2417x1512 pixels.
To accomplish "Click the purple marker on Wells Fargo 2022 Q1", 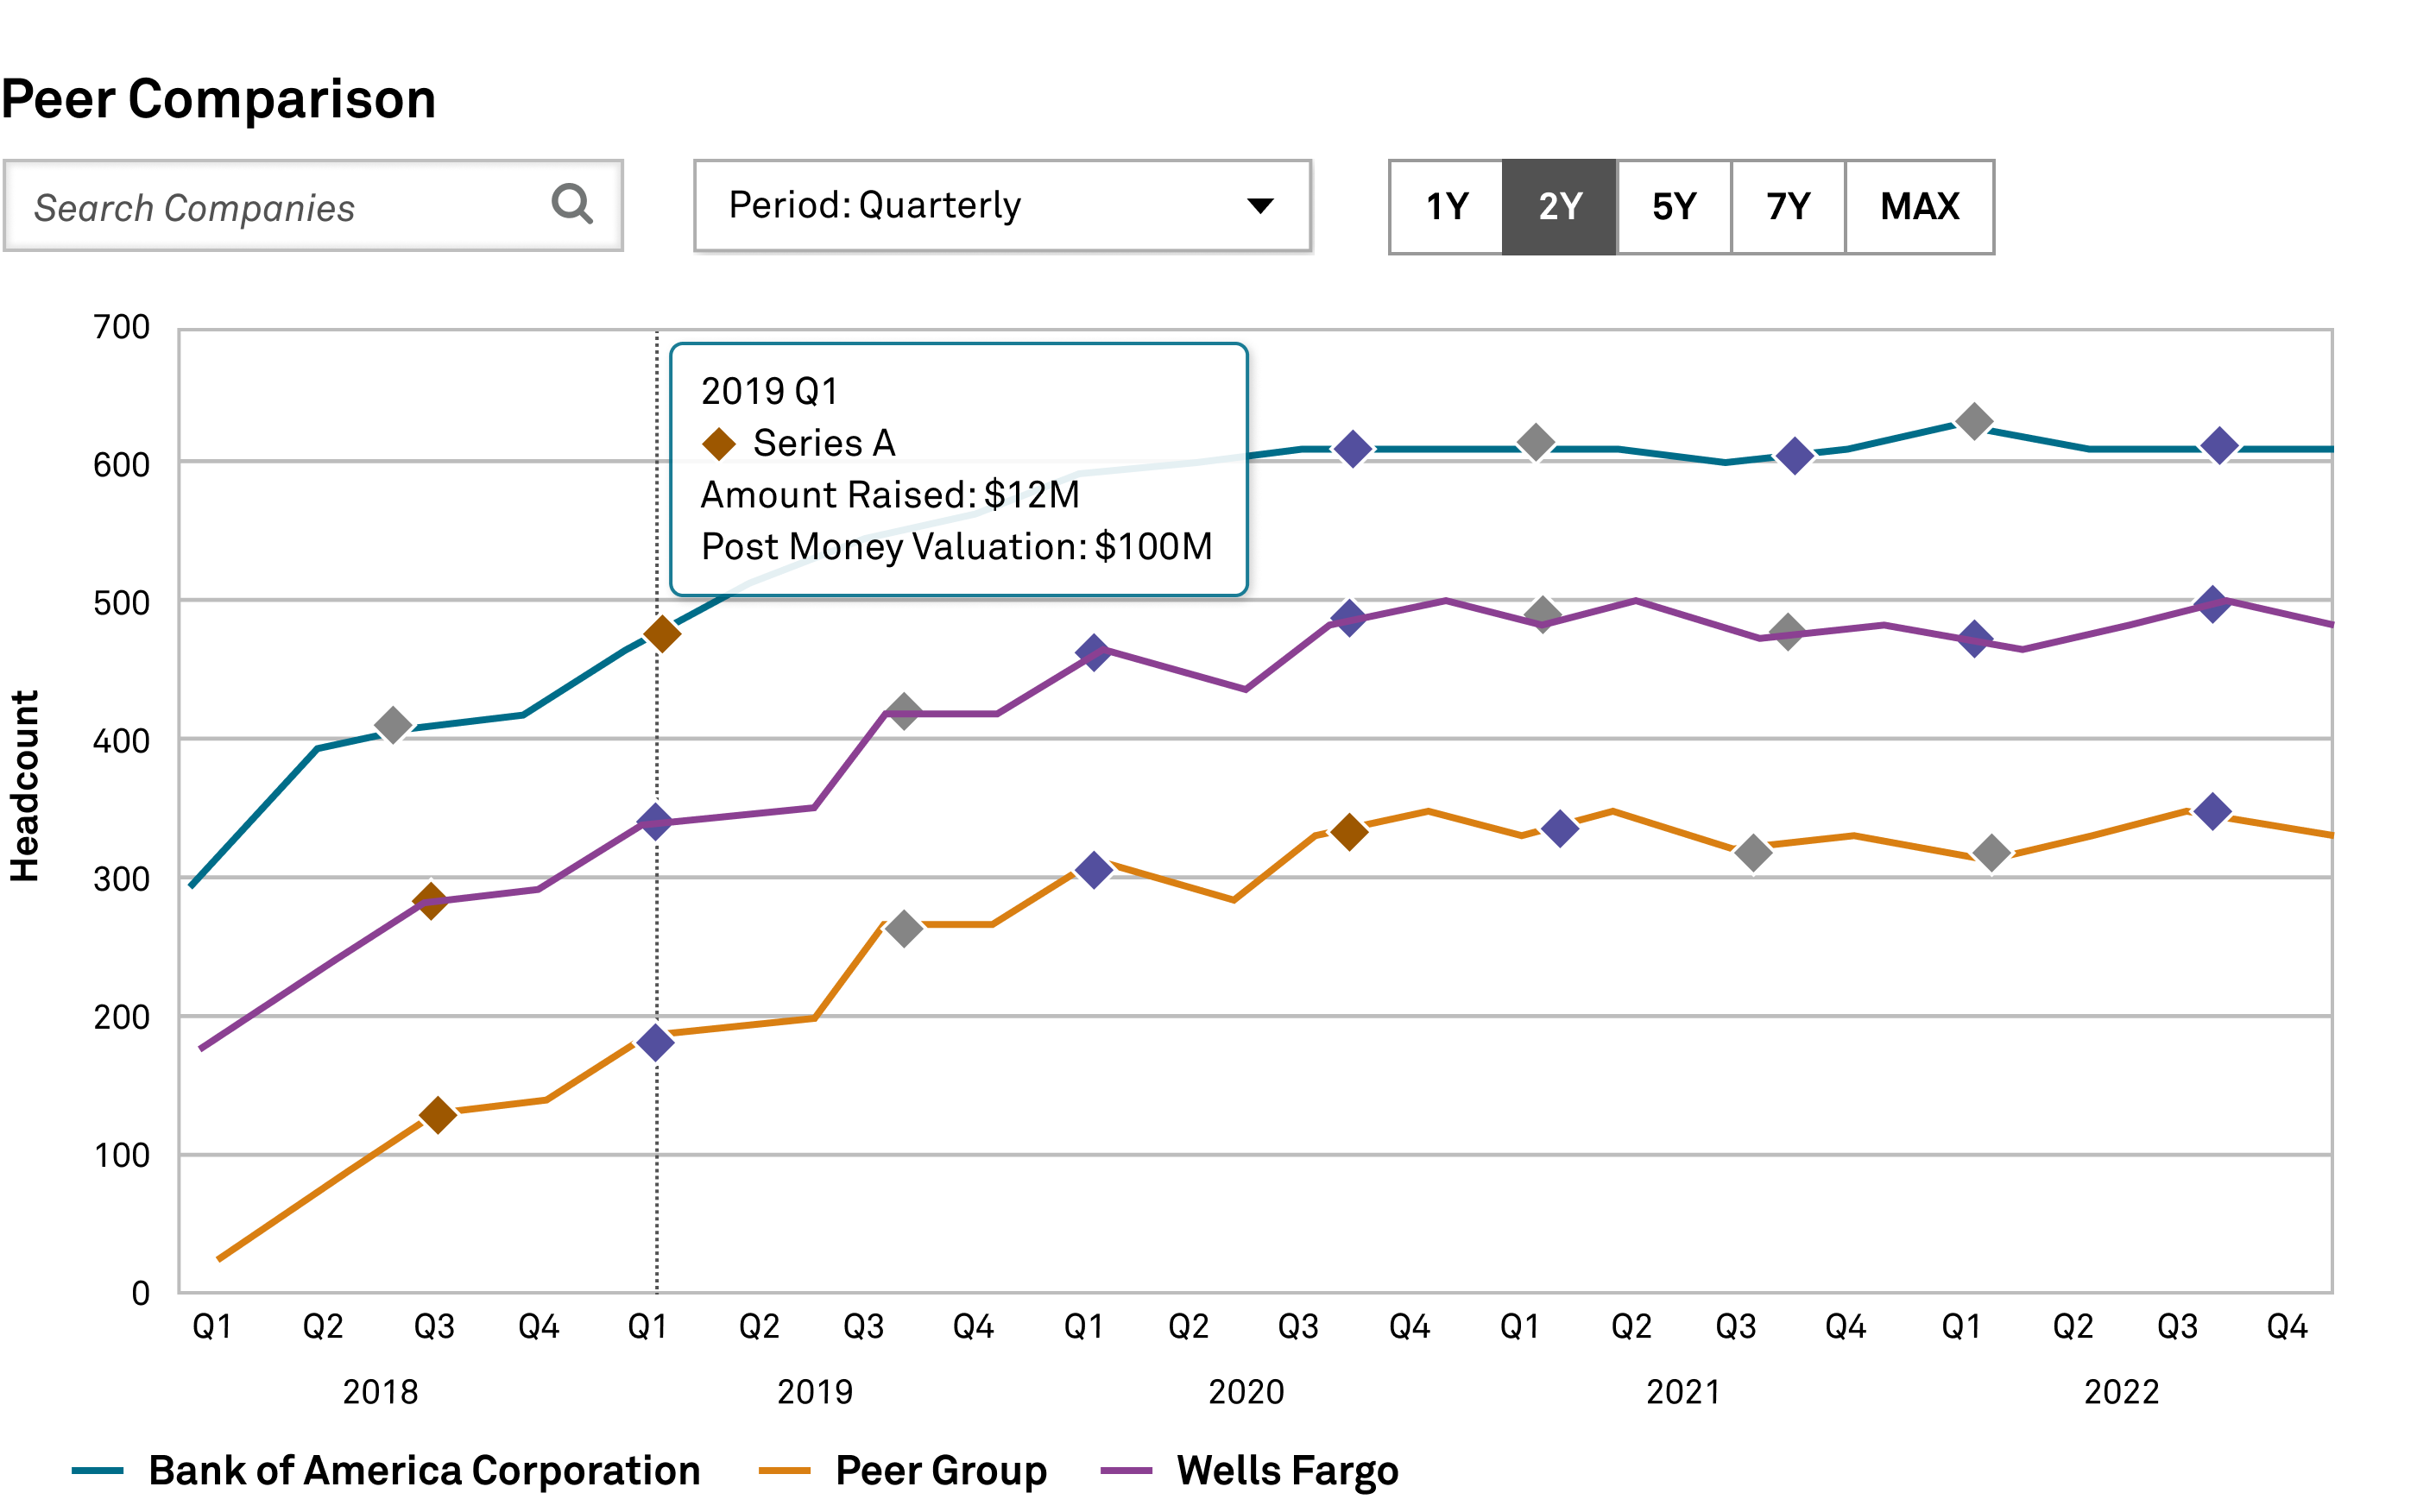I will coord(1974,638).
